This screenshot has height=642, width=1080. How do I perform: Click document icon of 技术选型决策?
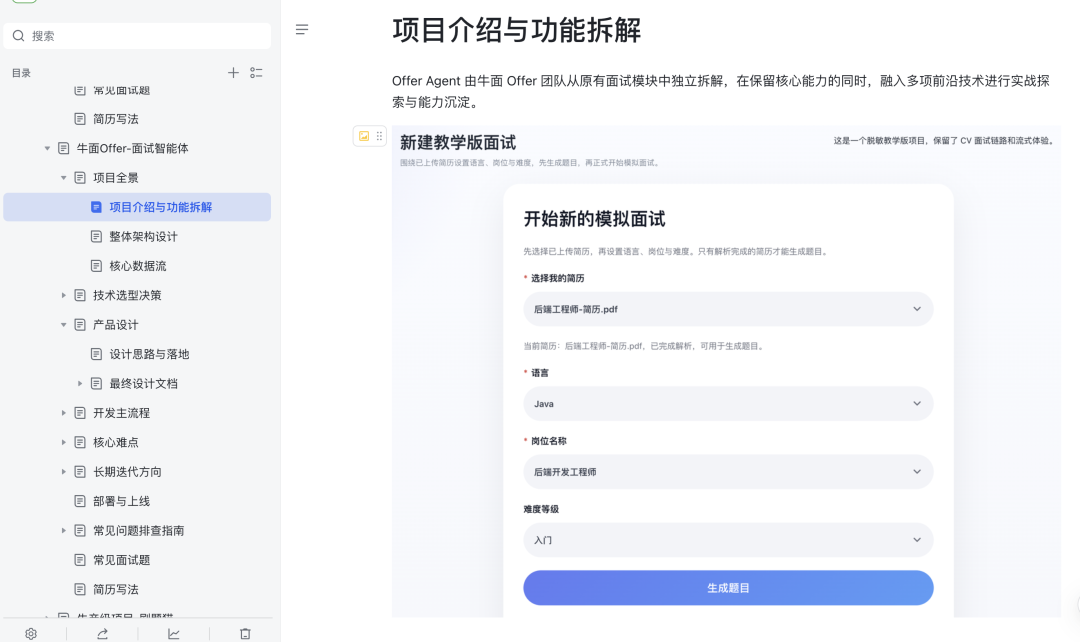point(80,296)
